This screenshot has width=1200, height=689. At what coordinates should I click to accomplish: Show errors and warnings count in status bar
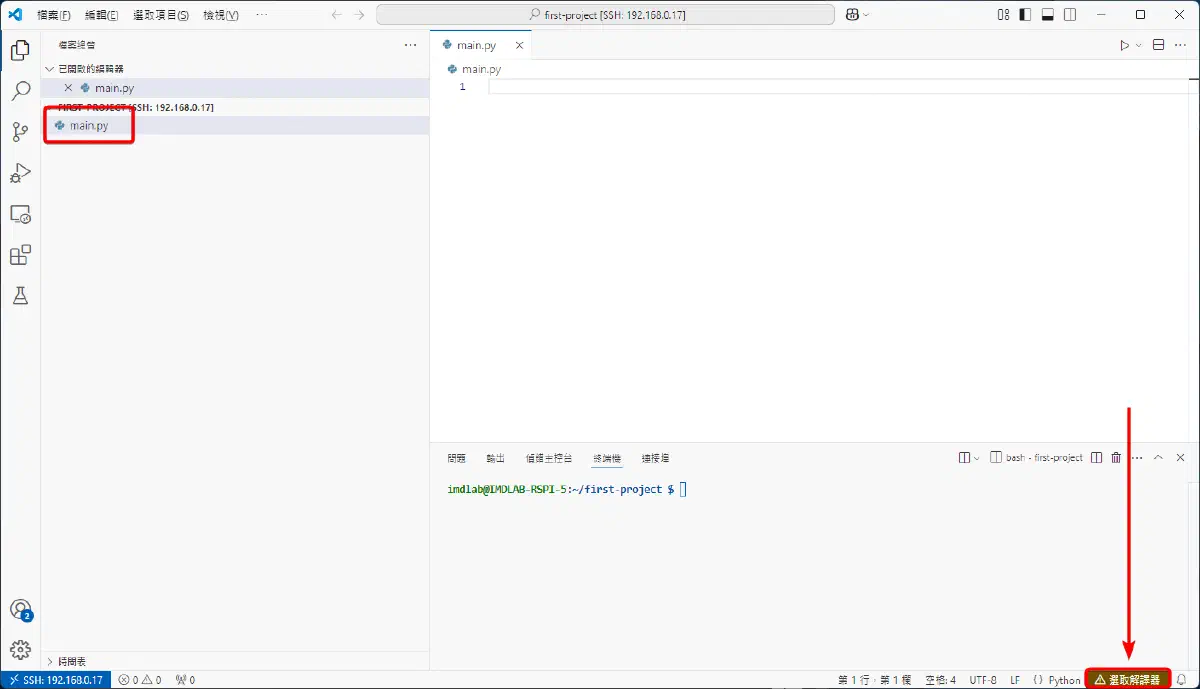click(140, 680)
